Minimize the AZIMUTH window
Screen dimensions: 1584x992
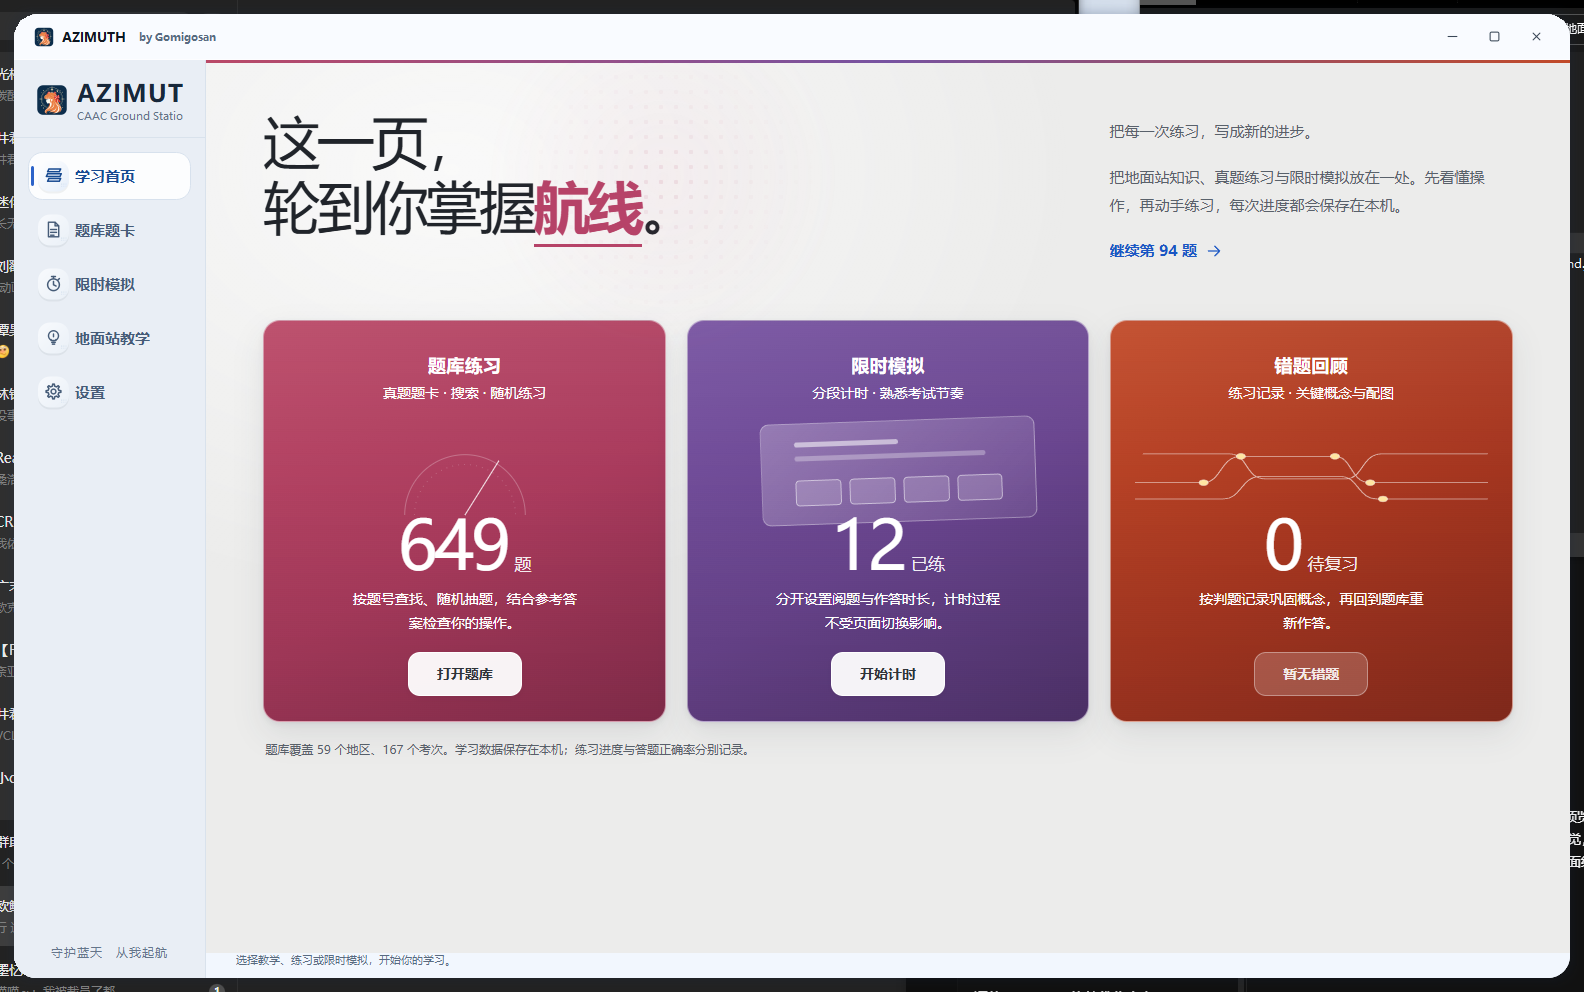1452,37
